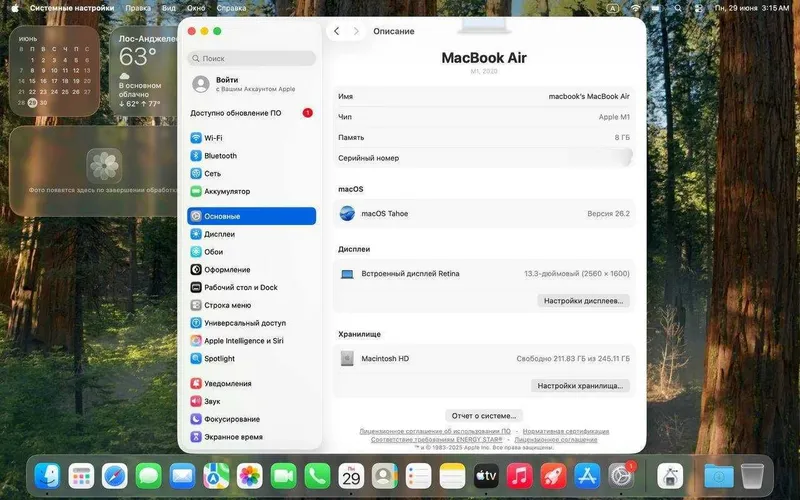Click Настройки хранилища button
800x500 pixels.
[580, 386]
